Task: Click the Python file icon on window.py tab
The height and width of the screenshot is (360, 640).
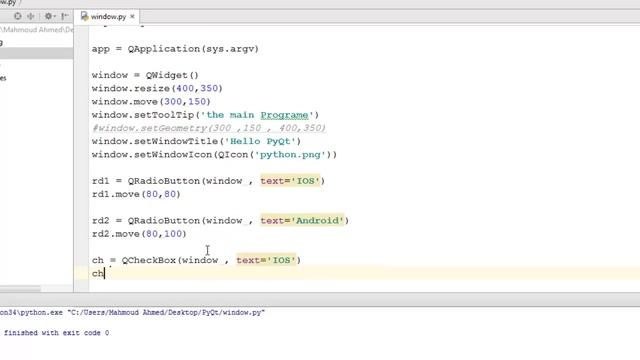Action: click(x=84, y=16)
